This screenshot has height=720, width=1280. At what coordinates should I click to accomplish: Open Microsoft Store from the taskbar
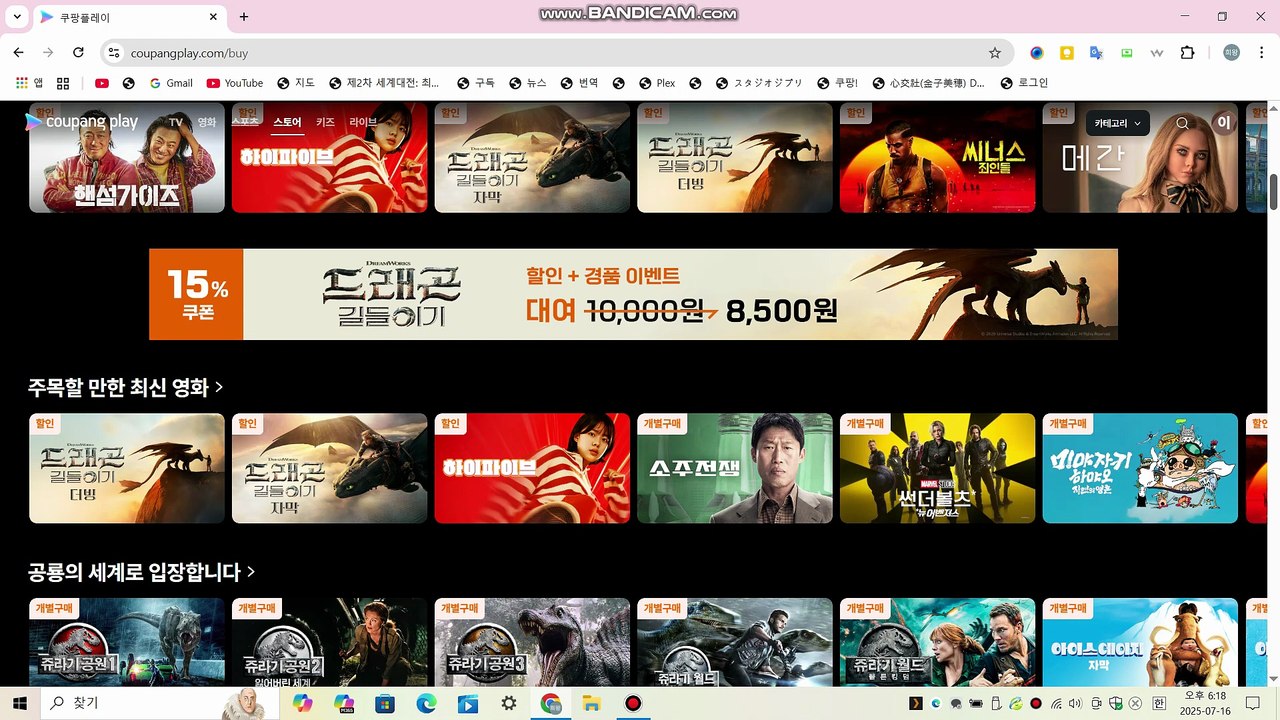[385, 703]
